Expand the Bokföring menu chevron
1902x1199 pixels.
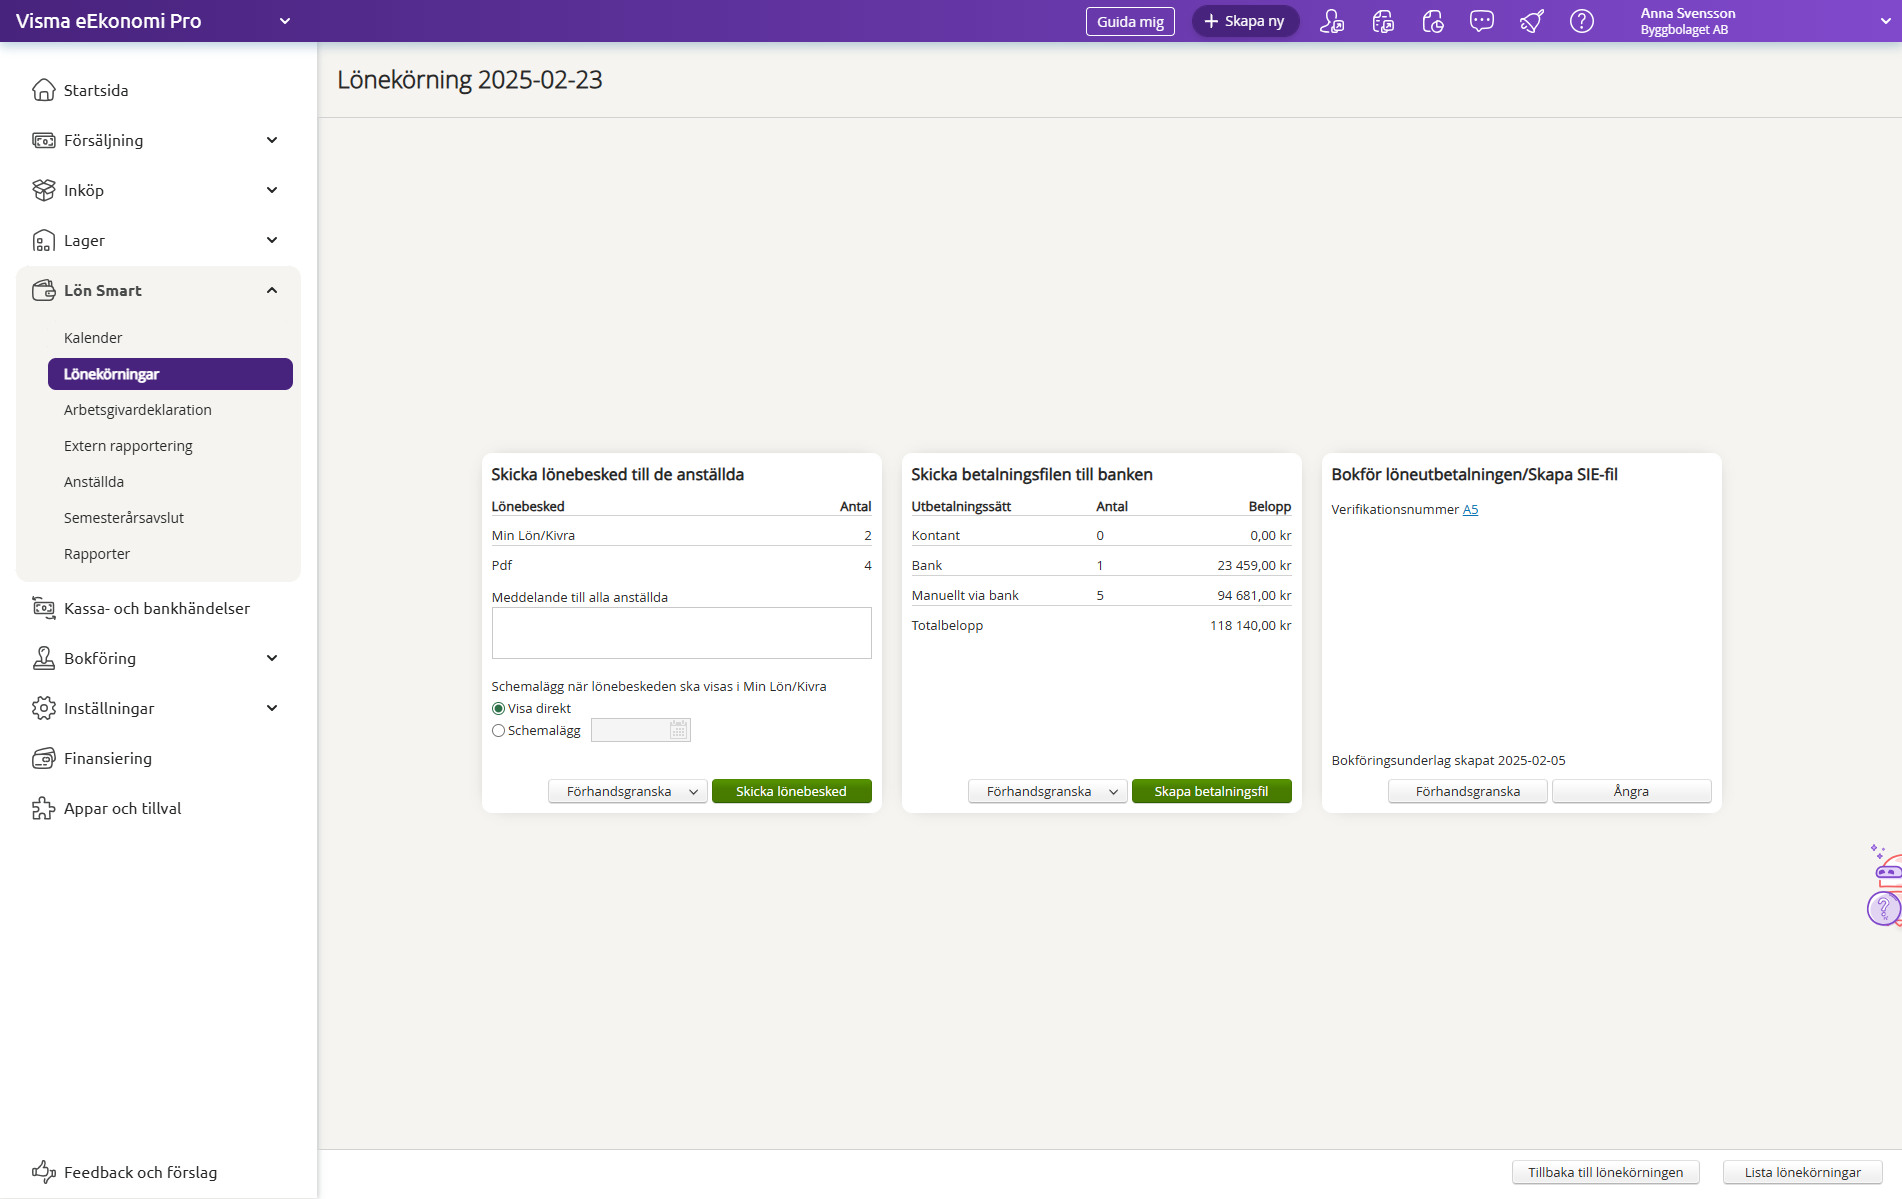(272, 658)
